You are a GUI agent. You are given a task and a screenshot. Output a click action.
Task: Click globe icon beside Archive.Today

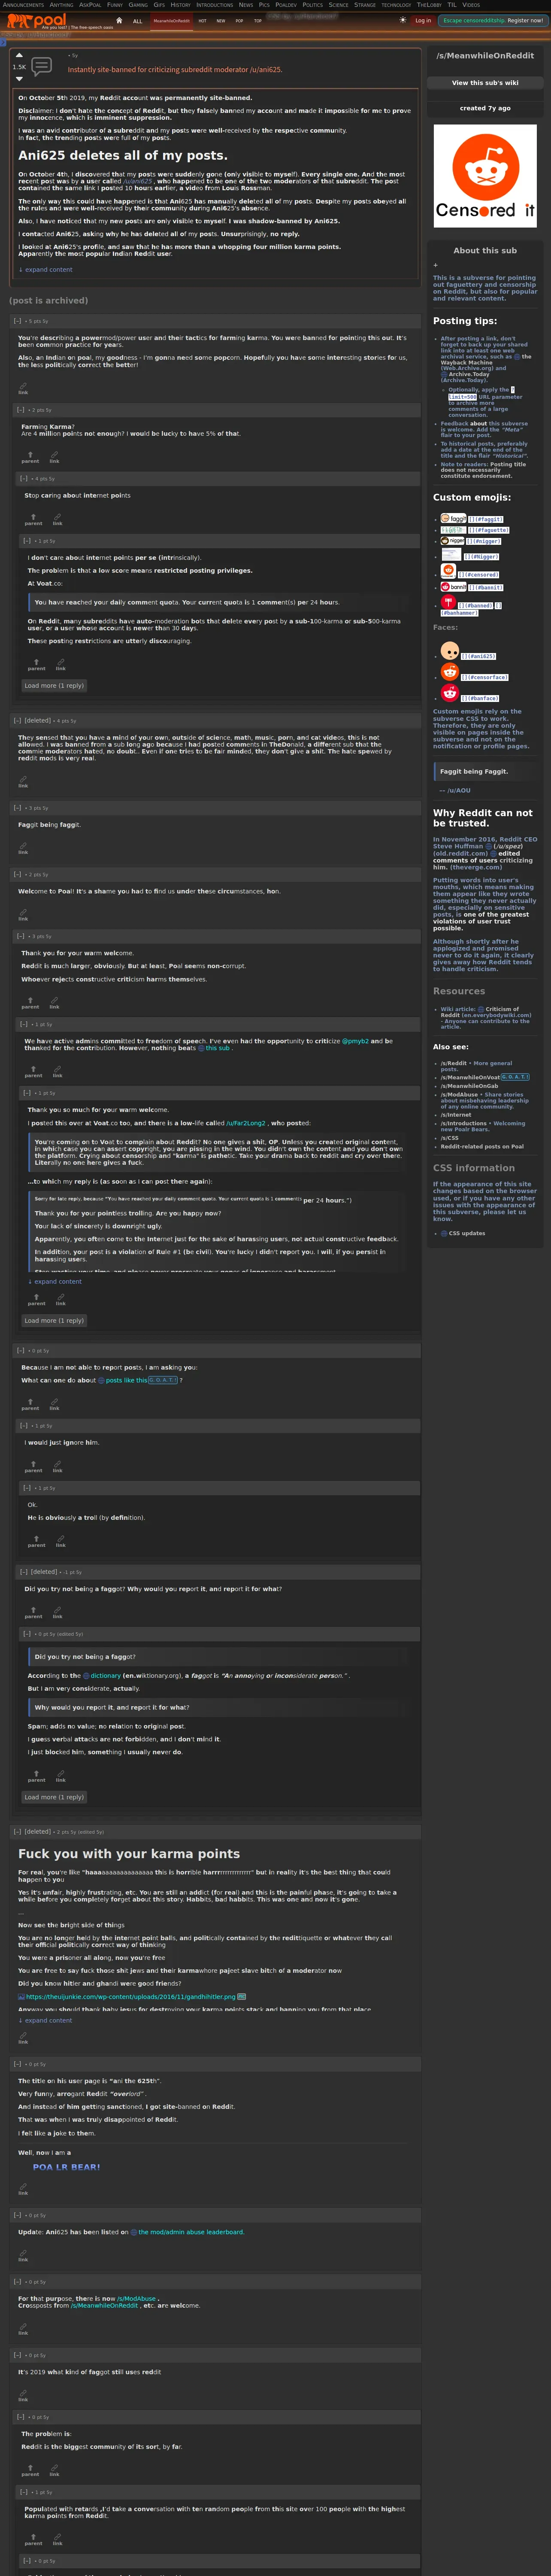pyautogui.click(x=444, y=374)
